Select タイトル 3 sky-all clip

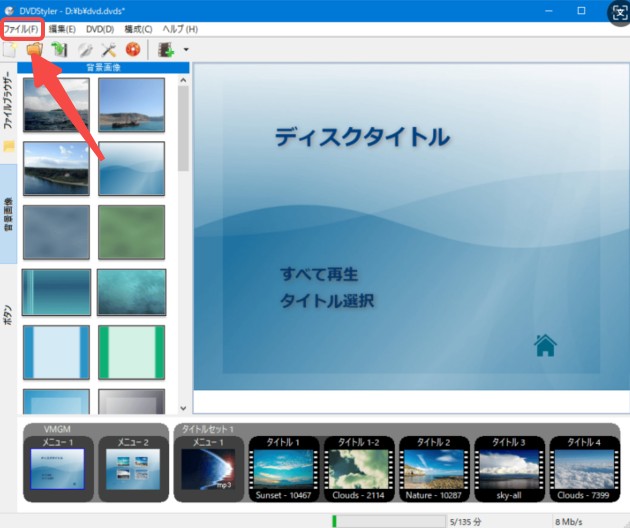pyautogui.click(x=509, y=469)
